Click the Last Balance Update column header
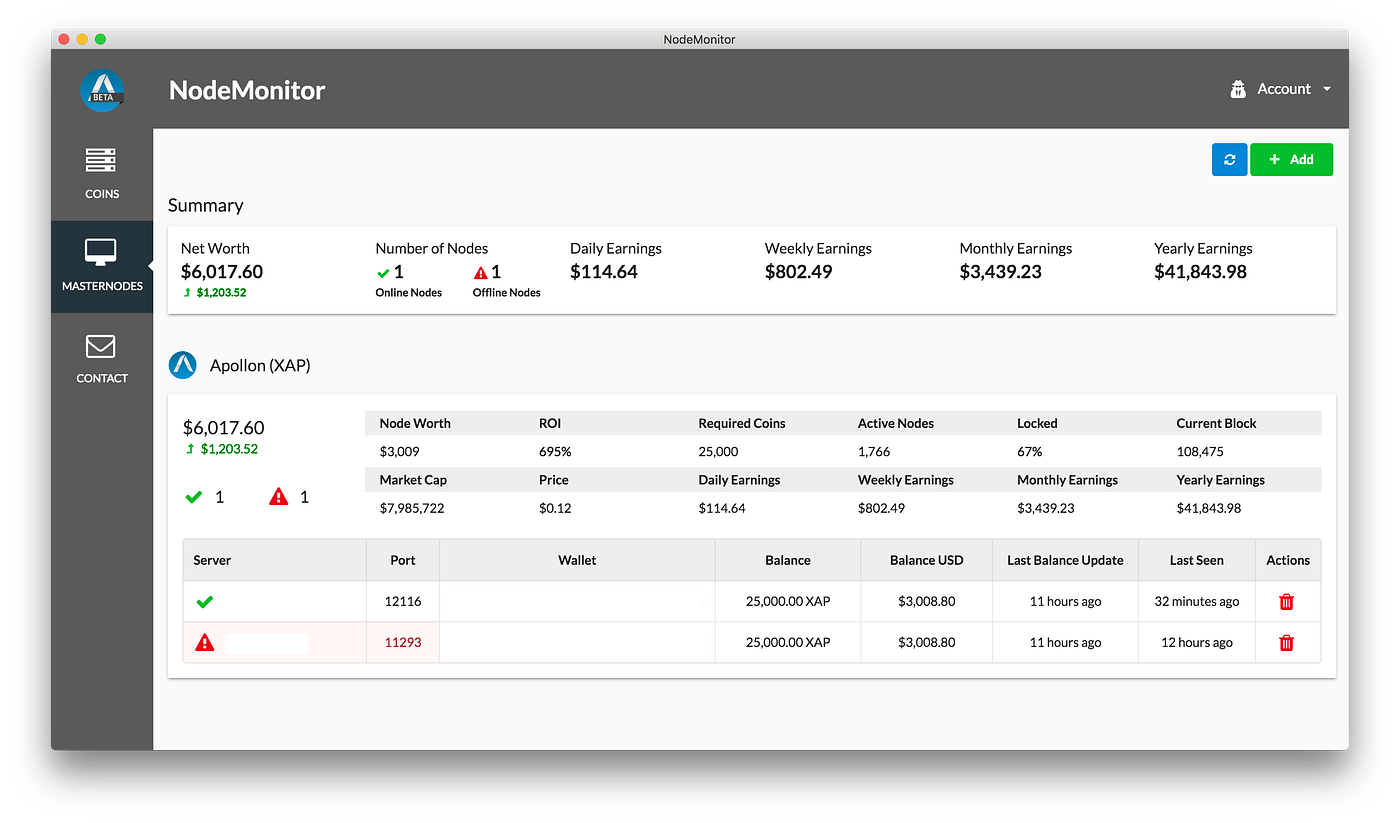The height and width of the screenshot is (823, 1400). pos(1065,560)
